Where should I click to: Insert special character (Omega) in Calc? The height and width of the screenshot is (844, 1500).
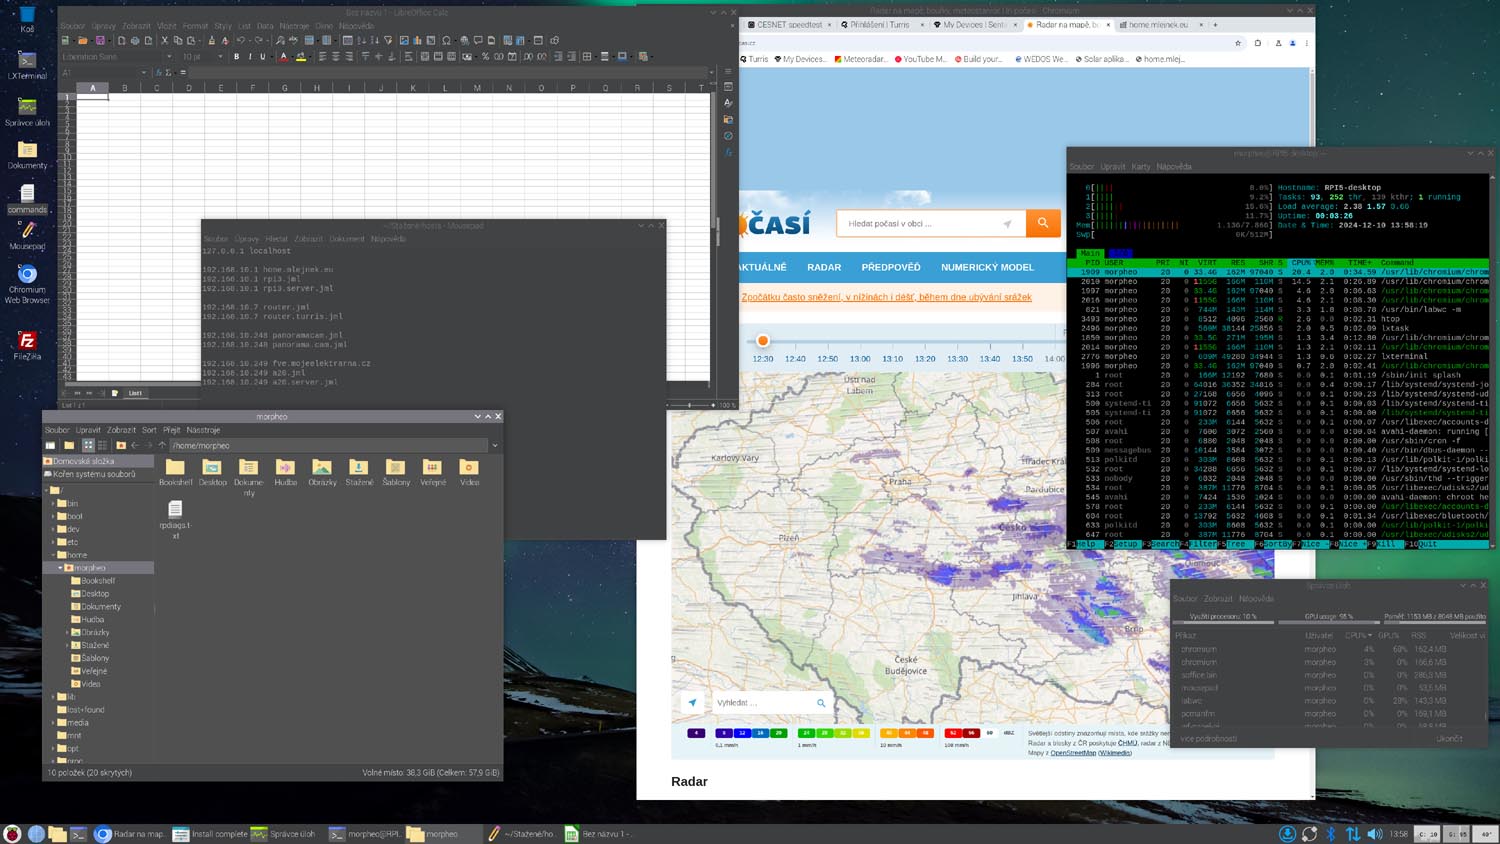click(x=446, y=41)
